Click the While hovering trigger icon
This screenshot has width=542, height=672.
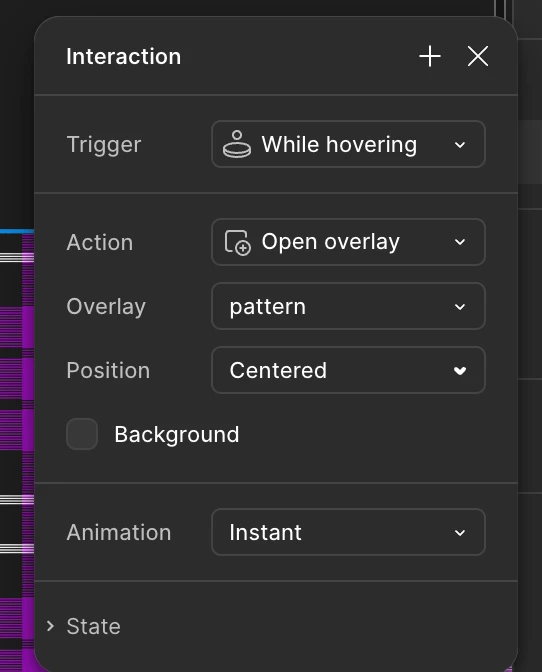click(x=237, y=144)
